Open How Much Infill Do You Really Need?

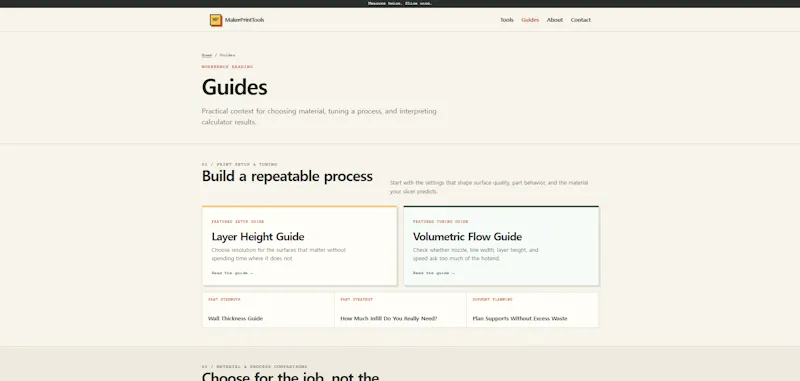(400, 310)
